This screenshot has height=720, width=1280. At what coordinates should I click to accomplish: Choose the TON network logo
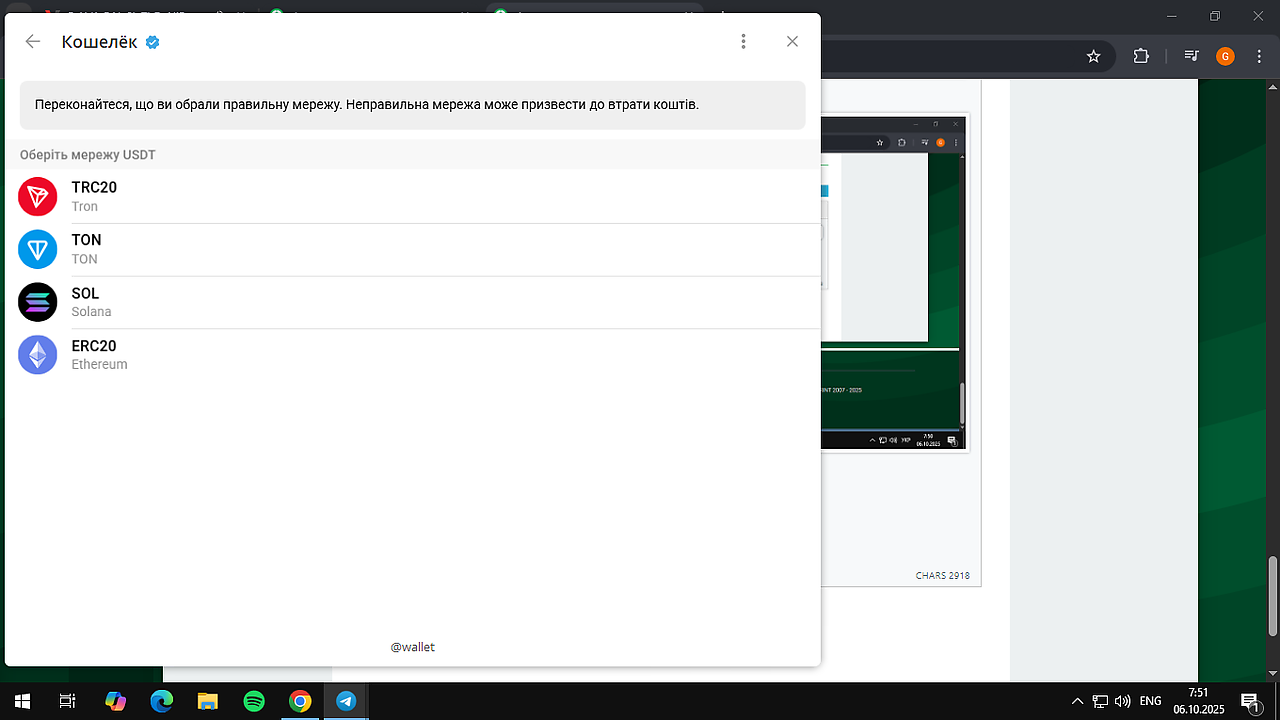point(38,249)
